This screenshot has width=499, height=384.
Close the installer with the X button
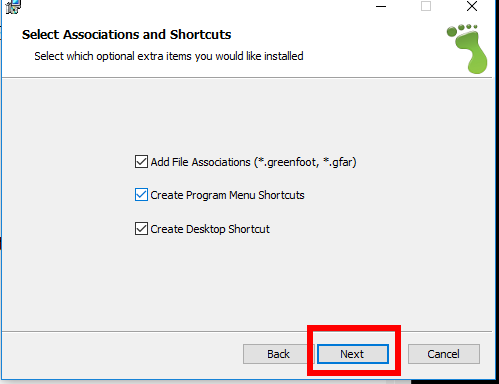click(472, 6)
